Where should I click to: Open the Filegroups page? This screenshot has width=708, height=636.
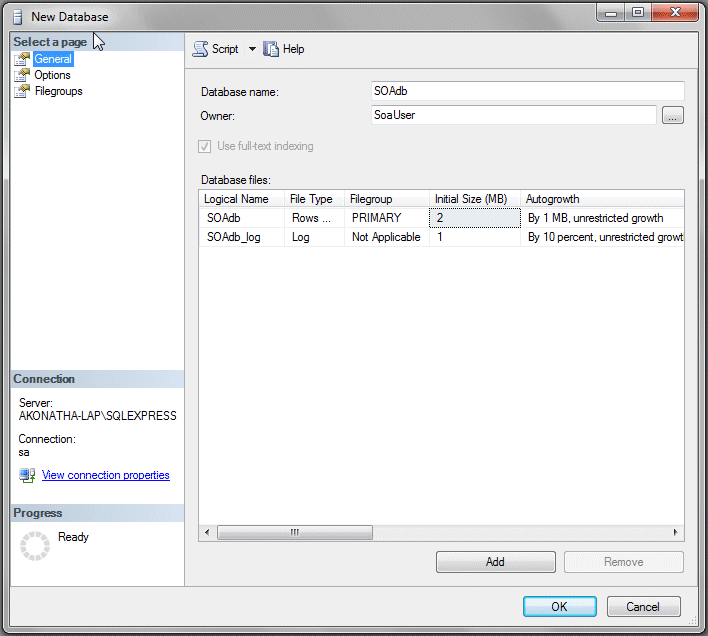pos(59,91)
